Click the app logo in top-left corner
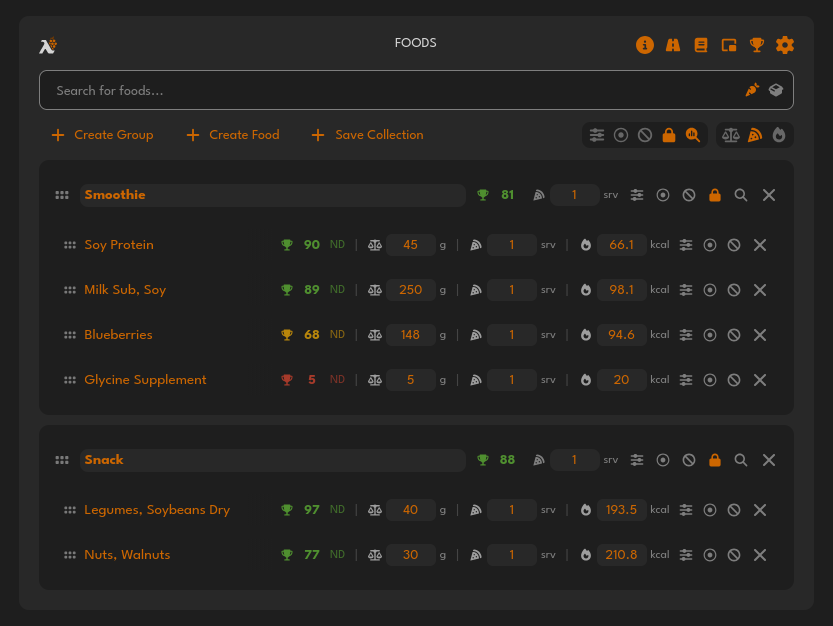This screenshot has width=833, height=626. [x=48, y=46]
